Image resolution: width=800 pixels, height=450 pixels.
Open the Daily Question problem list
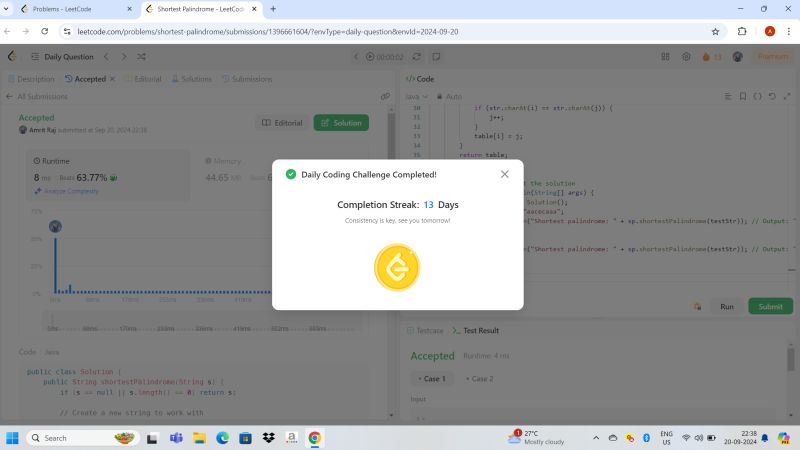[x=62, y=57]
